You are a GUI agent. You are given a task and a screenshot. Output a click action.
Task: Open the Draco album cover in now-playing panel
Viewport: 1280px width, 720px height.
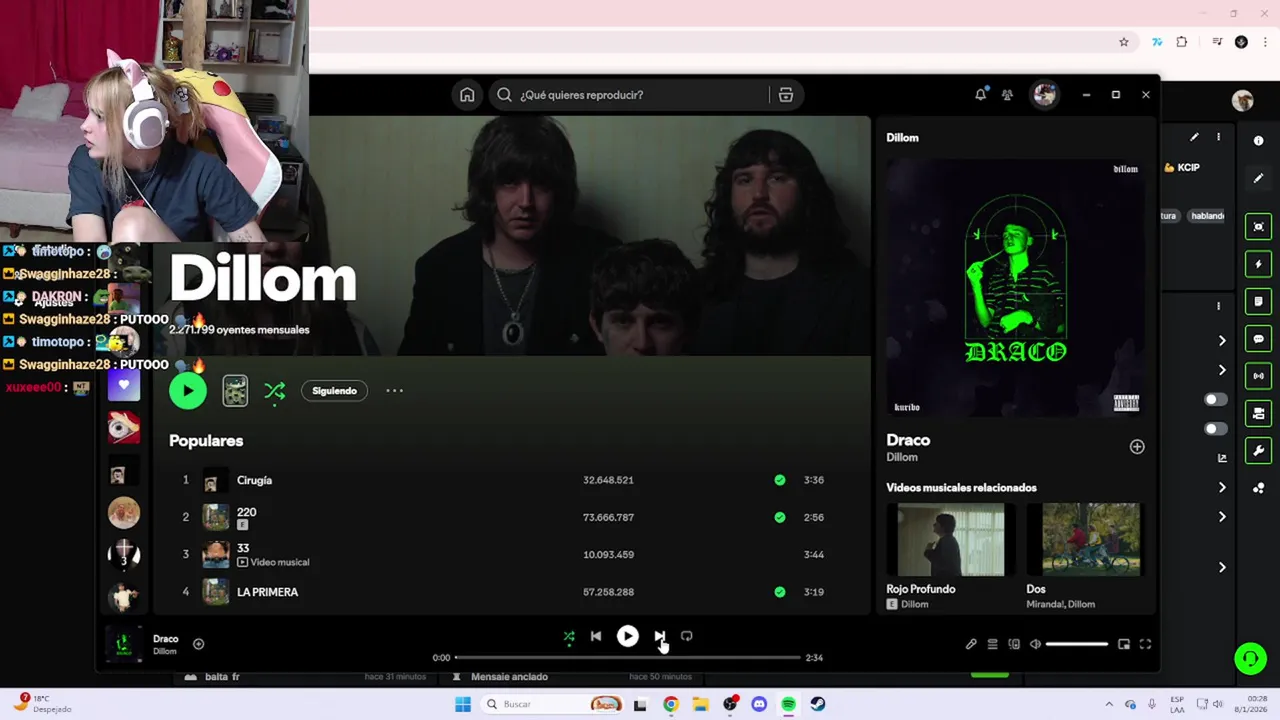coord(1016,287)
